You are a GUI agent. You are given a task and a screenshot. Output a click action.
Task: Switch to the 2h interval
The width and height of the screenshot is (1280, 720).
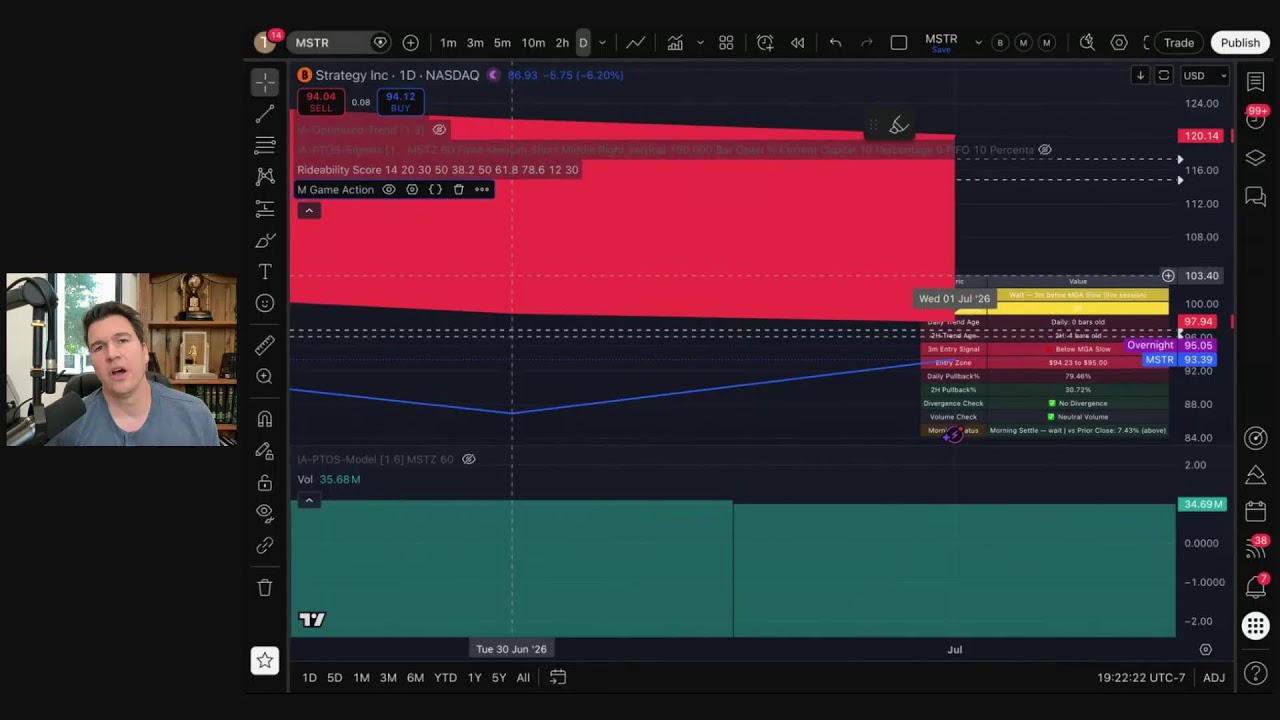click(x=562, y=43)
